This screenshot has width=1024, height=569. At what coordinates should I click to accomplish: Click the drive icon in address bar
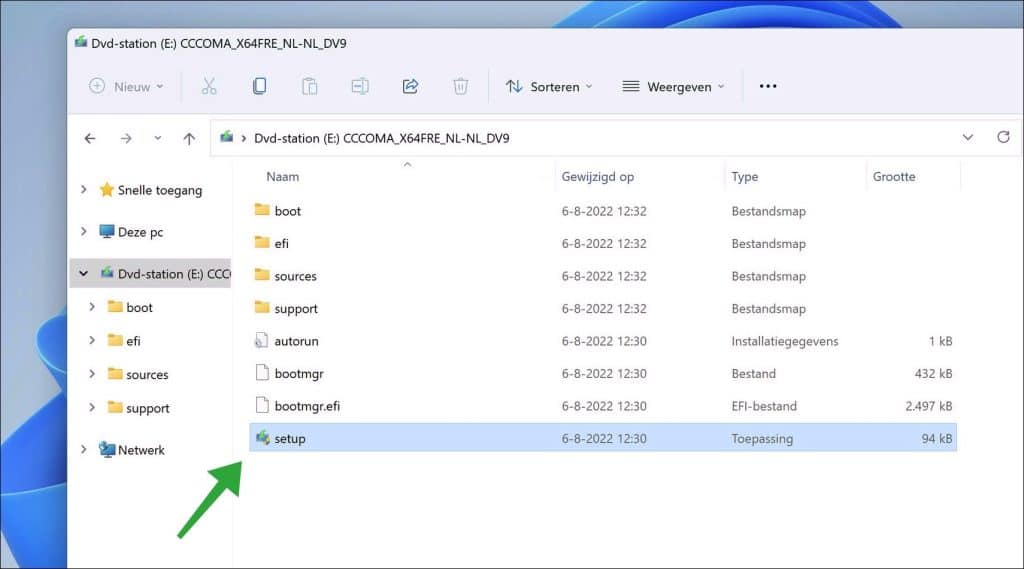(x=227, y=137)
